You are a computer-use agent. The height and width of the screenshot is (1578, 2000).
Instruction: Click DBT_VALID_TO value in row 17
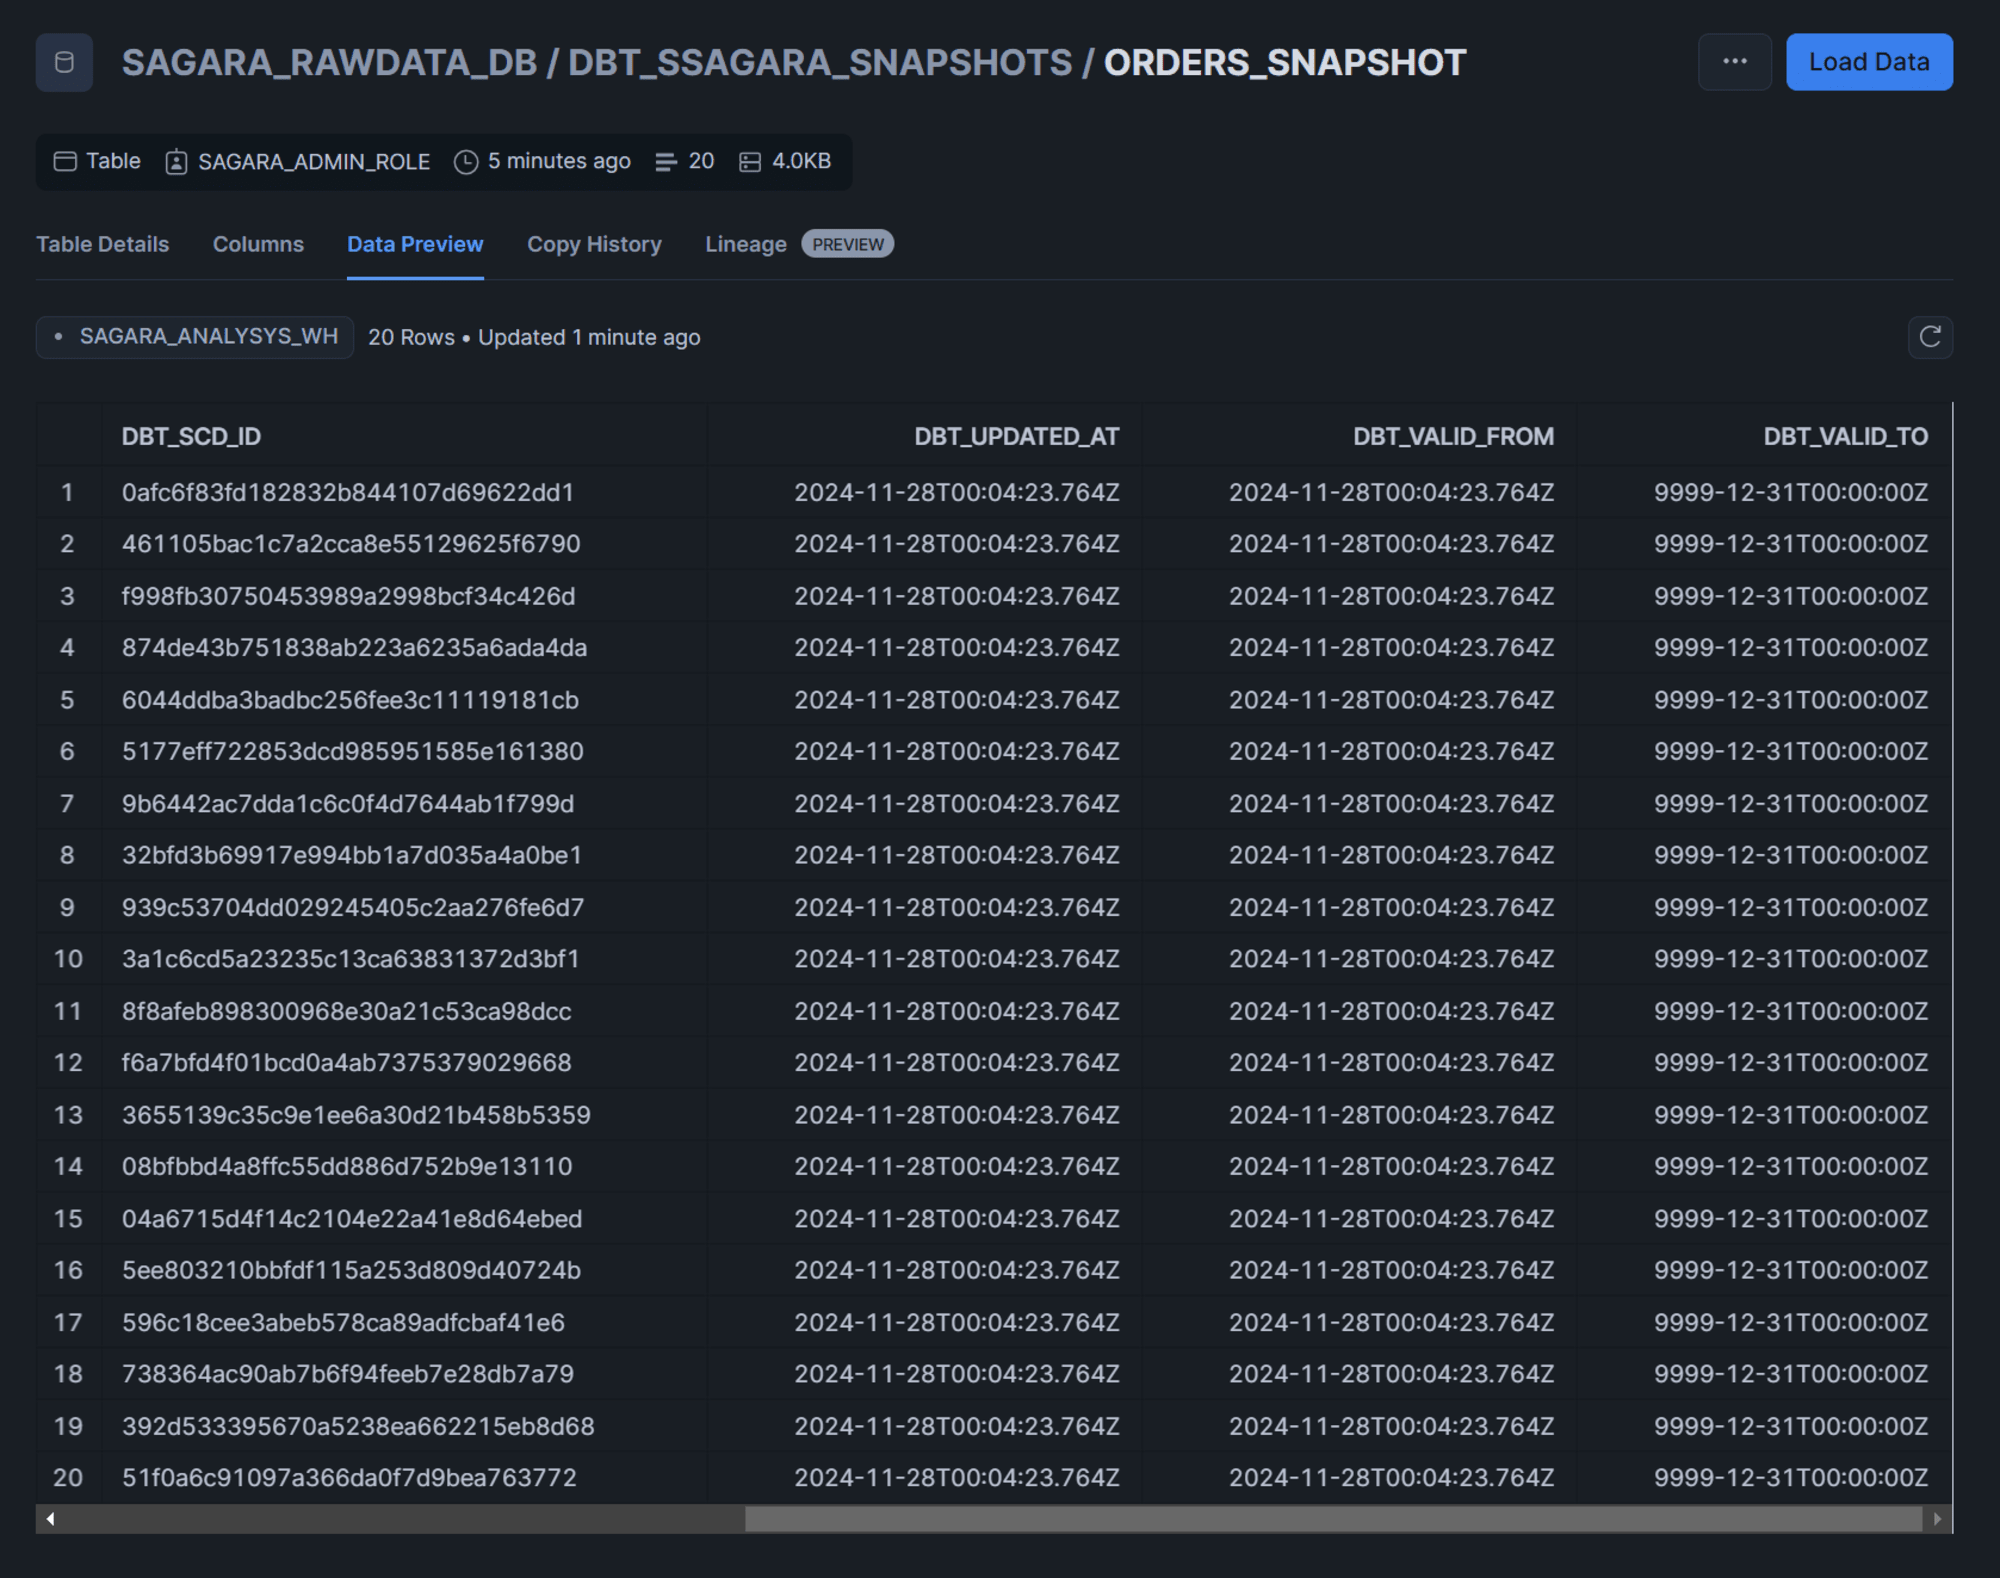pyautogui.click(x=1791, y=1322)
